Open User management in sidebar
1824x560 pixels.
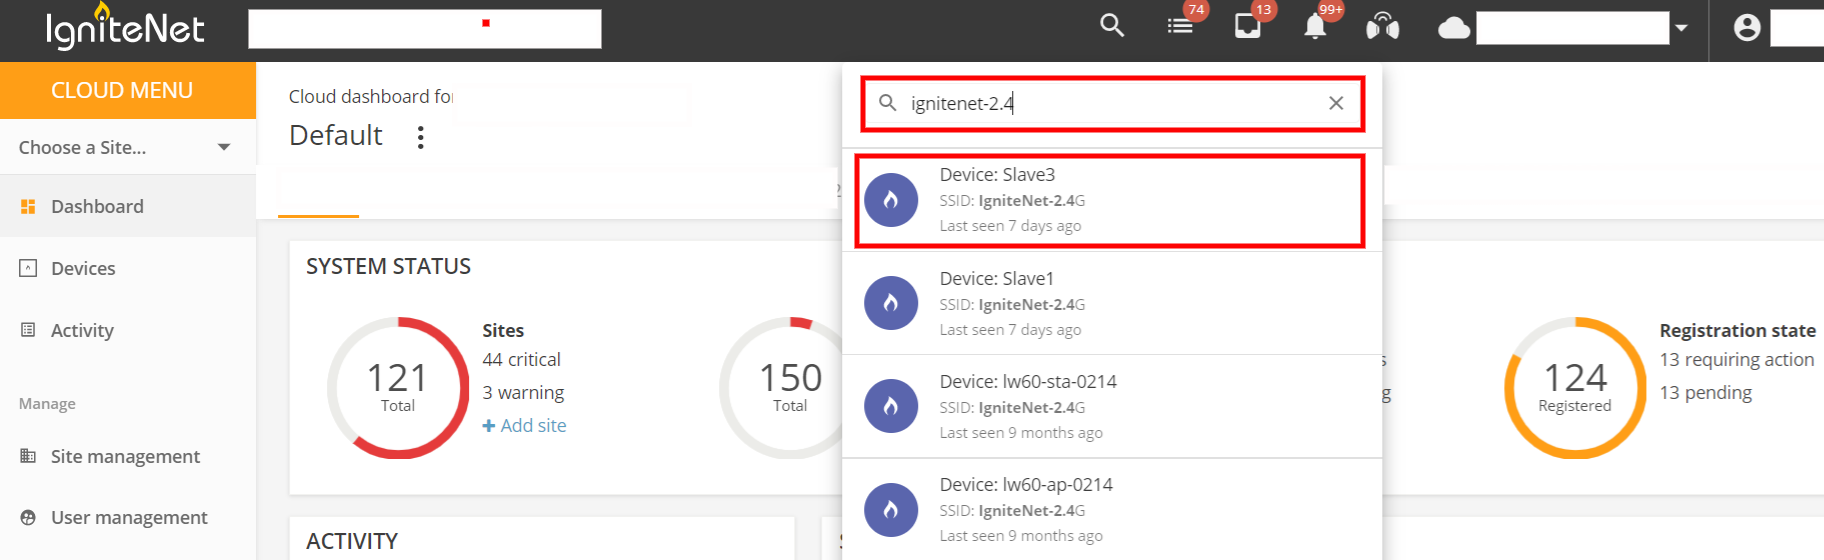tap(128, 517)
